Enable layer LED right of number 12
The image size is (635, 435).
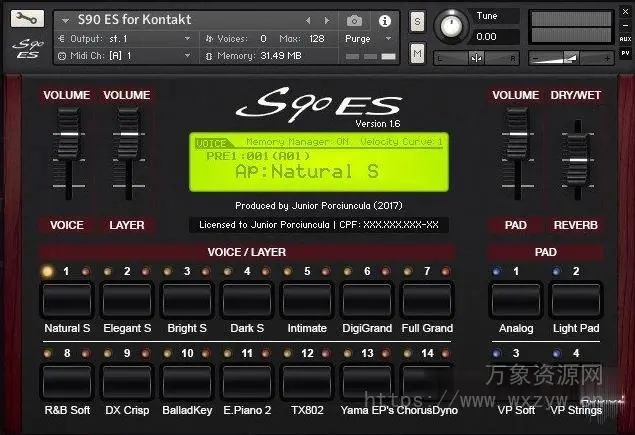[325, 354]
